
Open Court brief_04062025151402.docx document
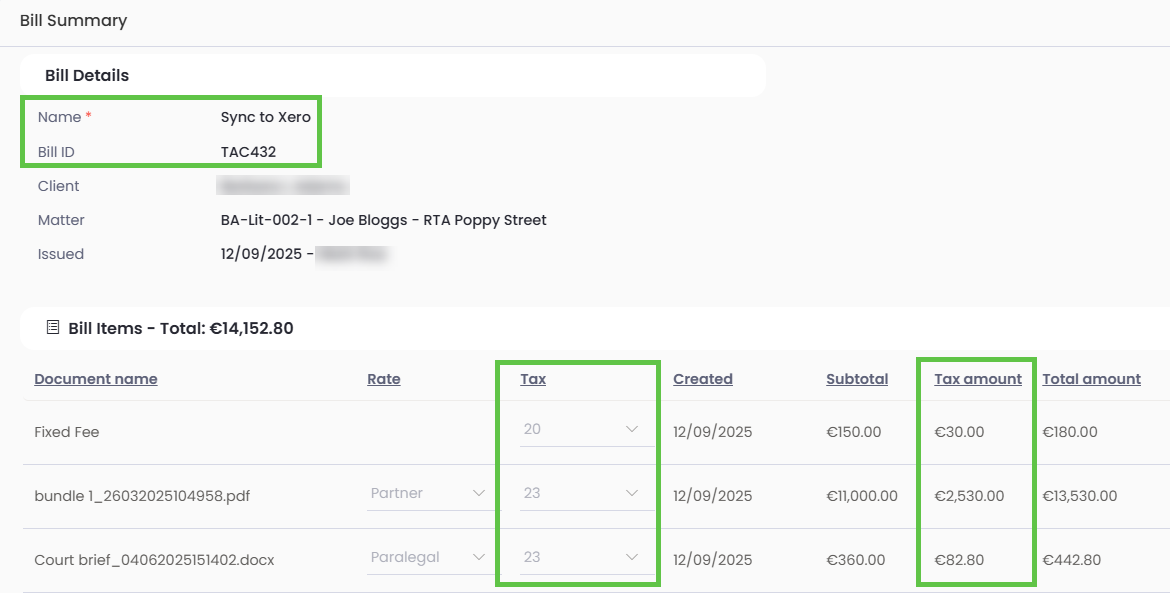click(154, 560)
